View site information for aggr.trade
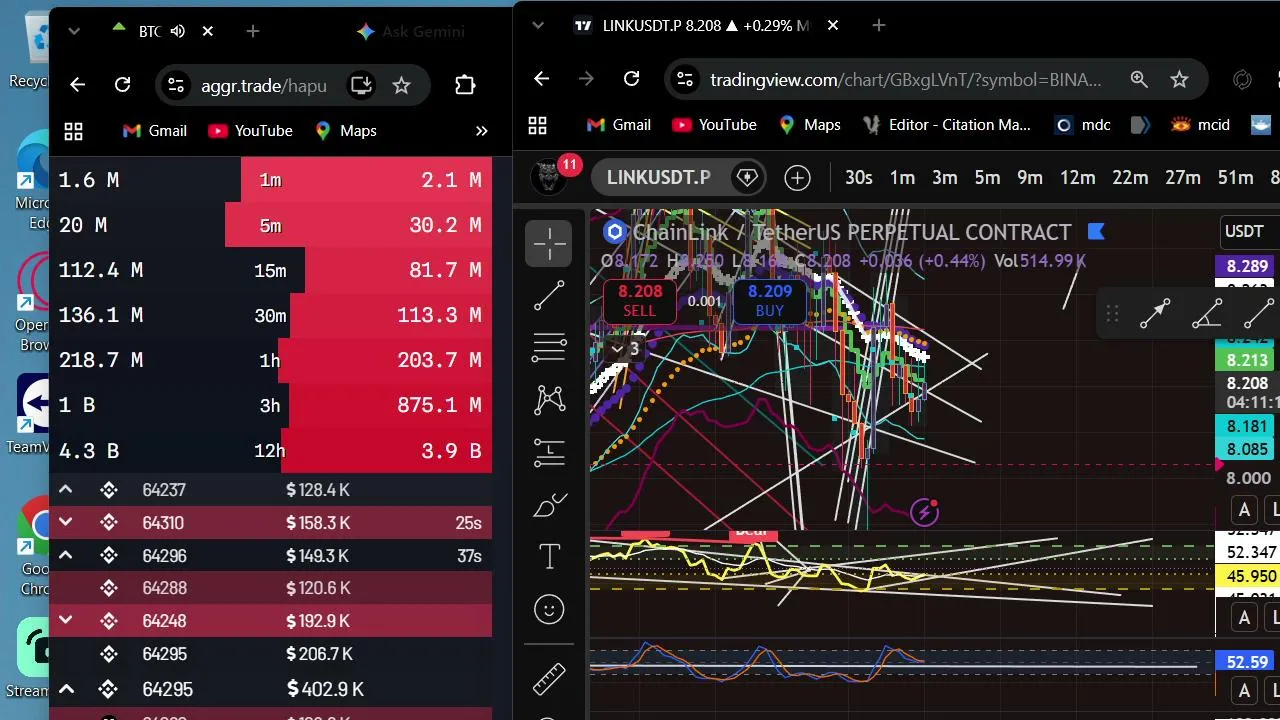Screen dimensions: 1280x720 click(175, 85)
